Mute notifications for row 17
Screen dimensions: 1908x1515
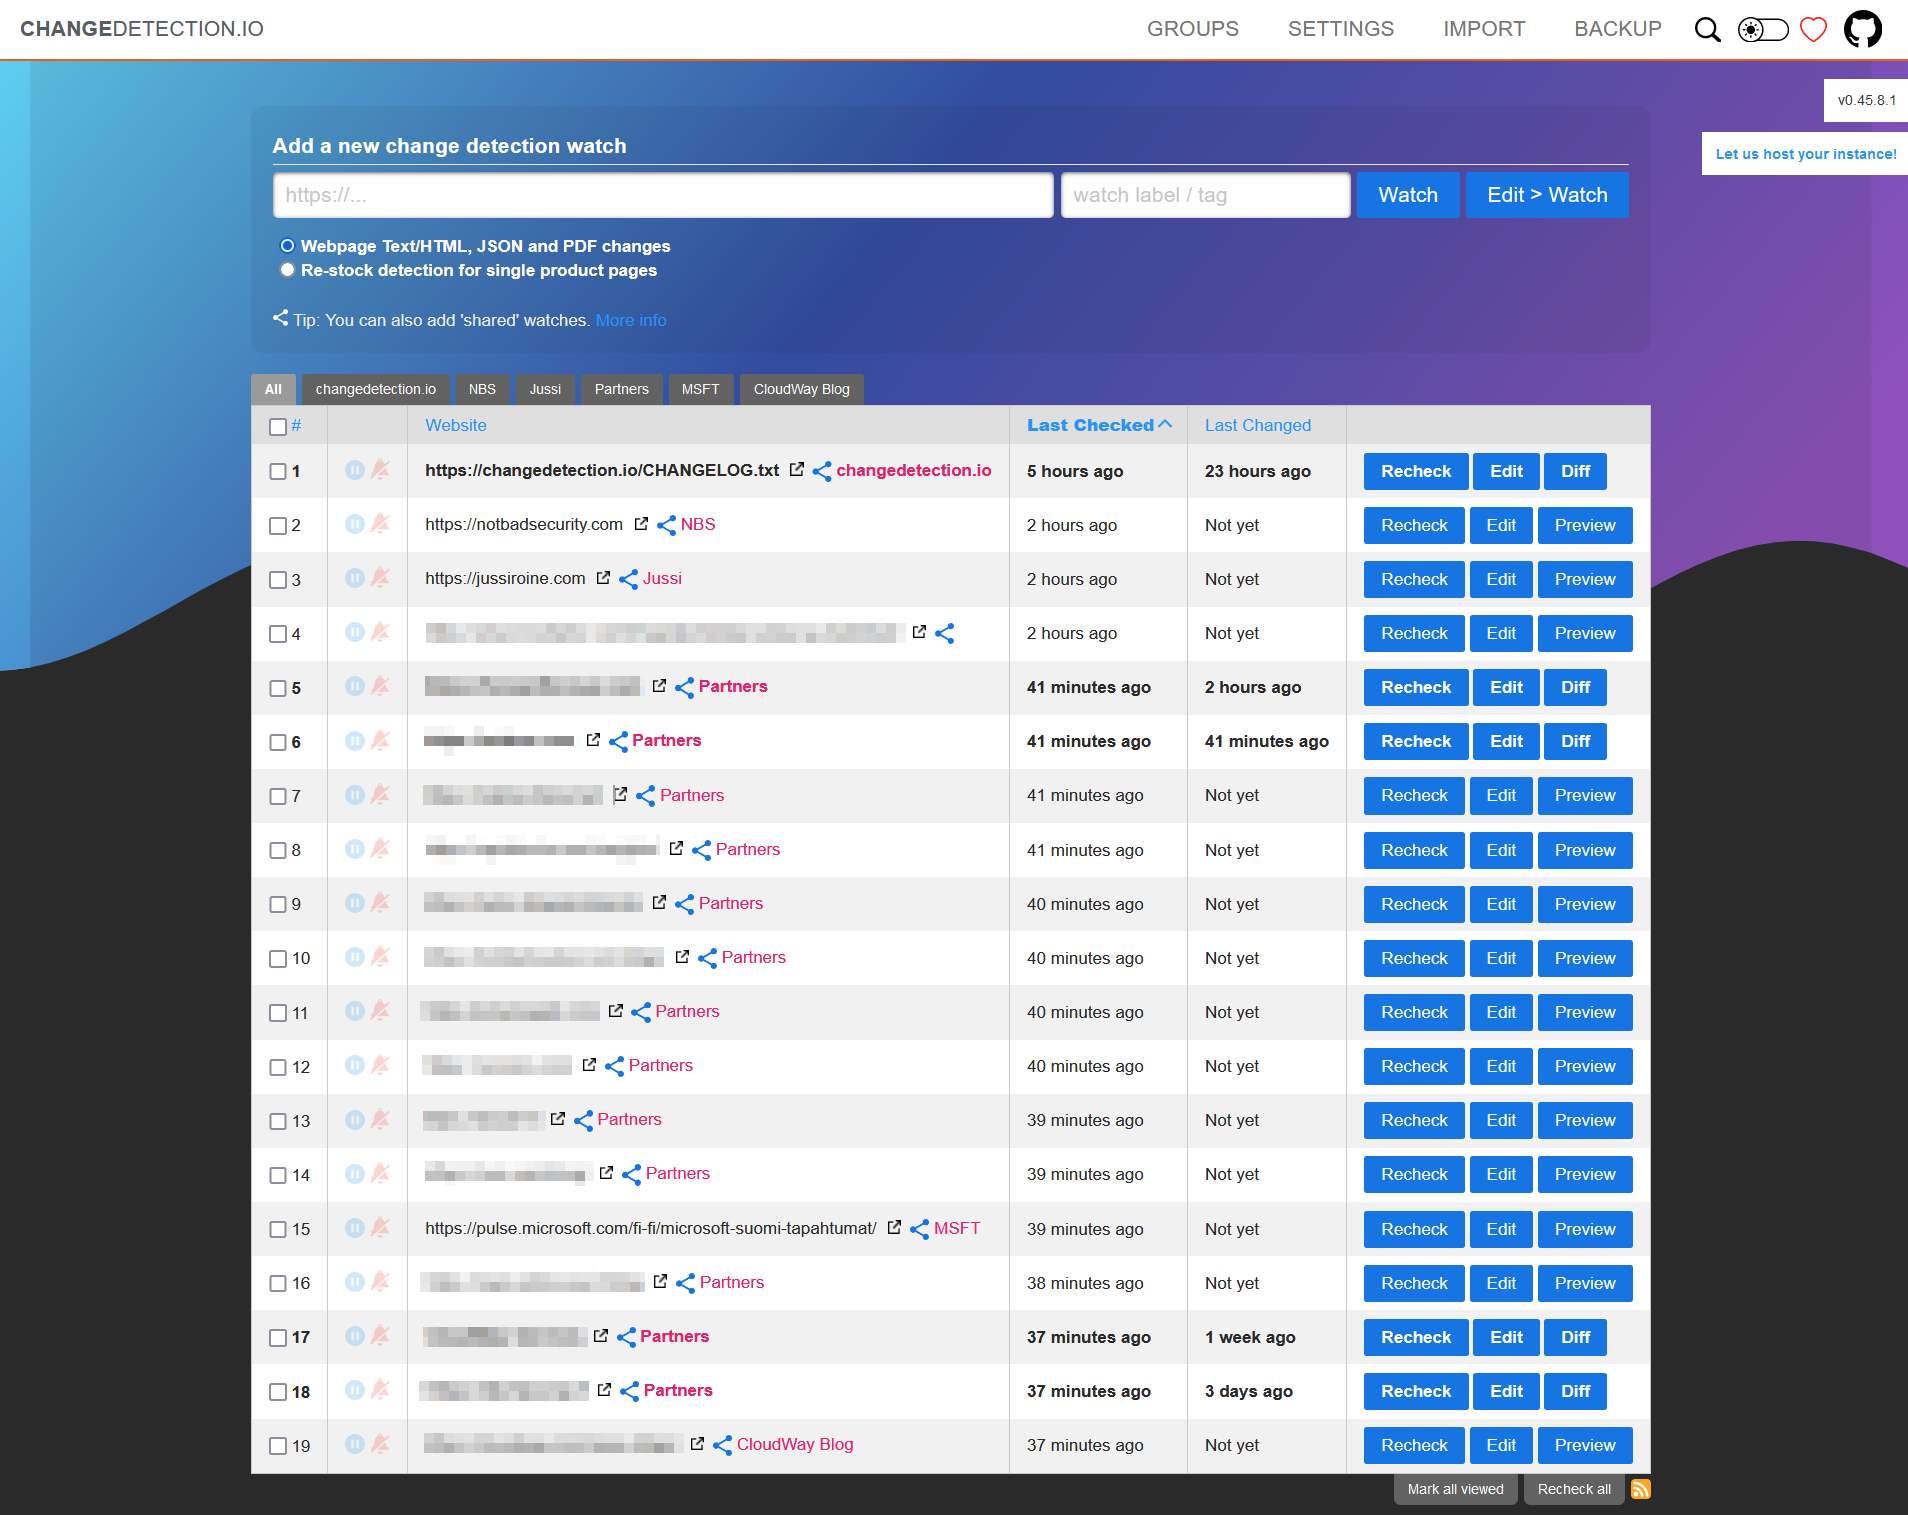(380, 1335)
